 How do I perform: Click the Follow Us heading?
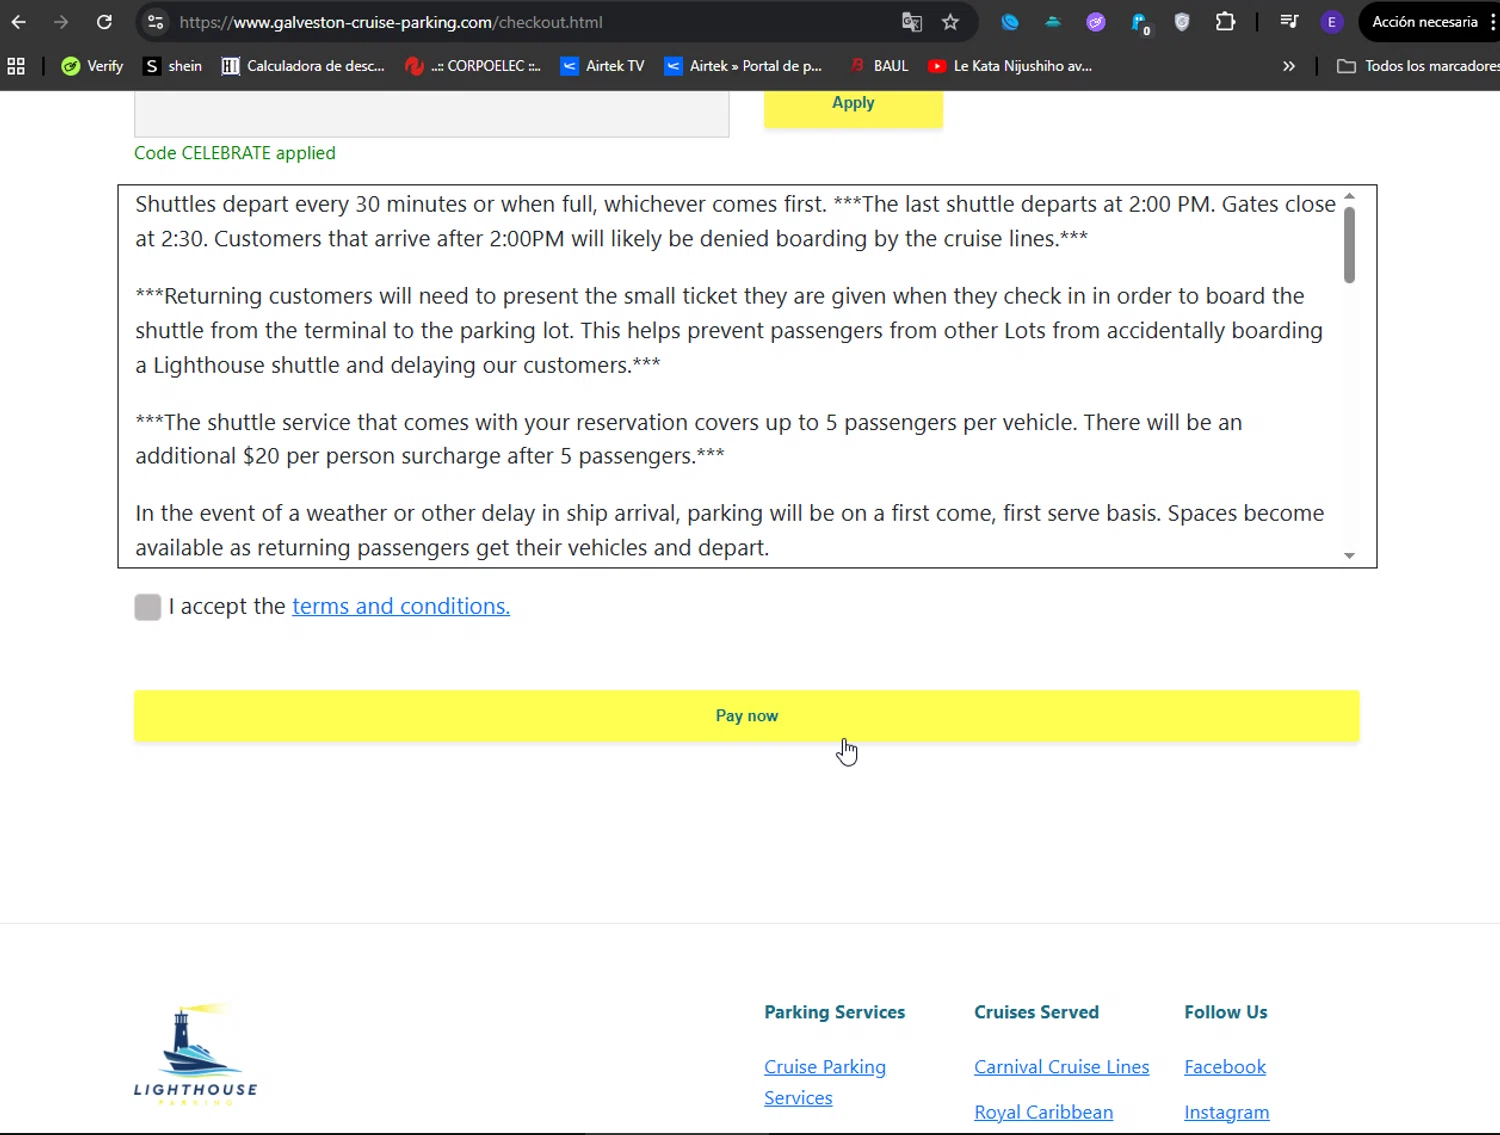(1226, 1012)
